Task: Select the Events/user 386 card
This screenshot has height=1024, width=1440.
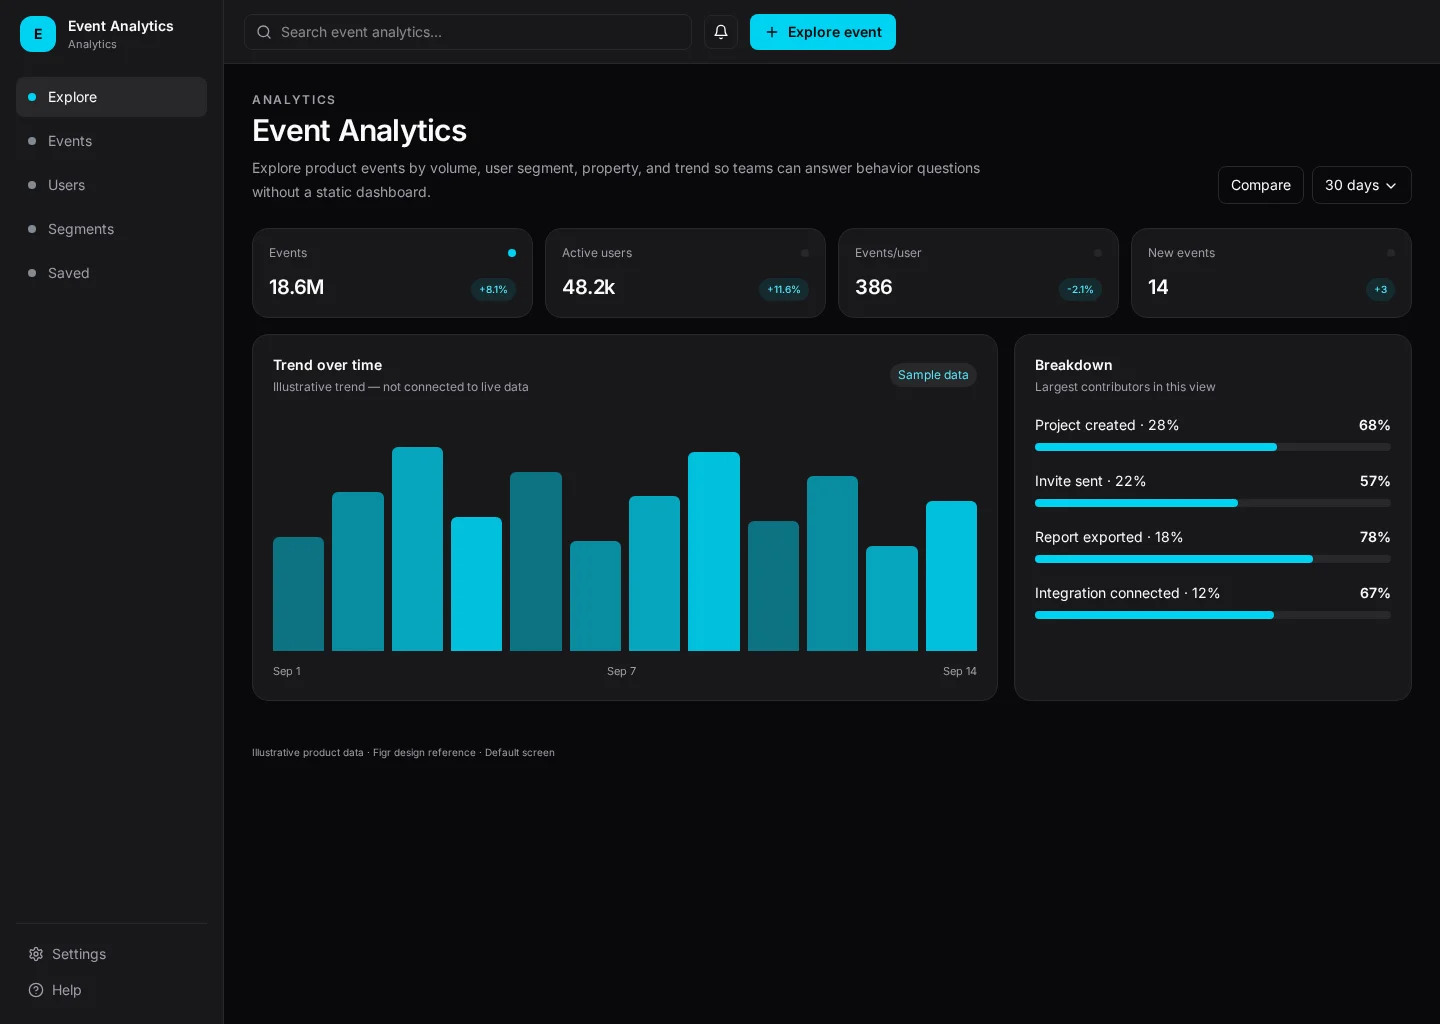Action: coord(978,273)
